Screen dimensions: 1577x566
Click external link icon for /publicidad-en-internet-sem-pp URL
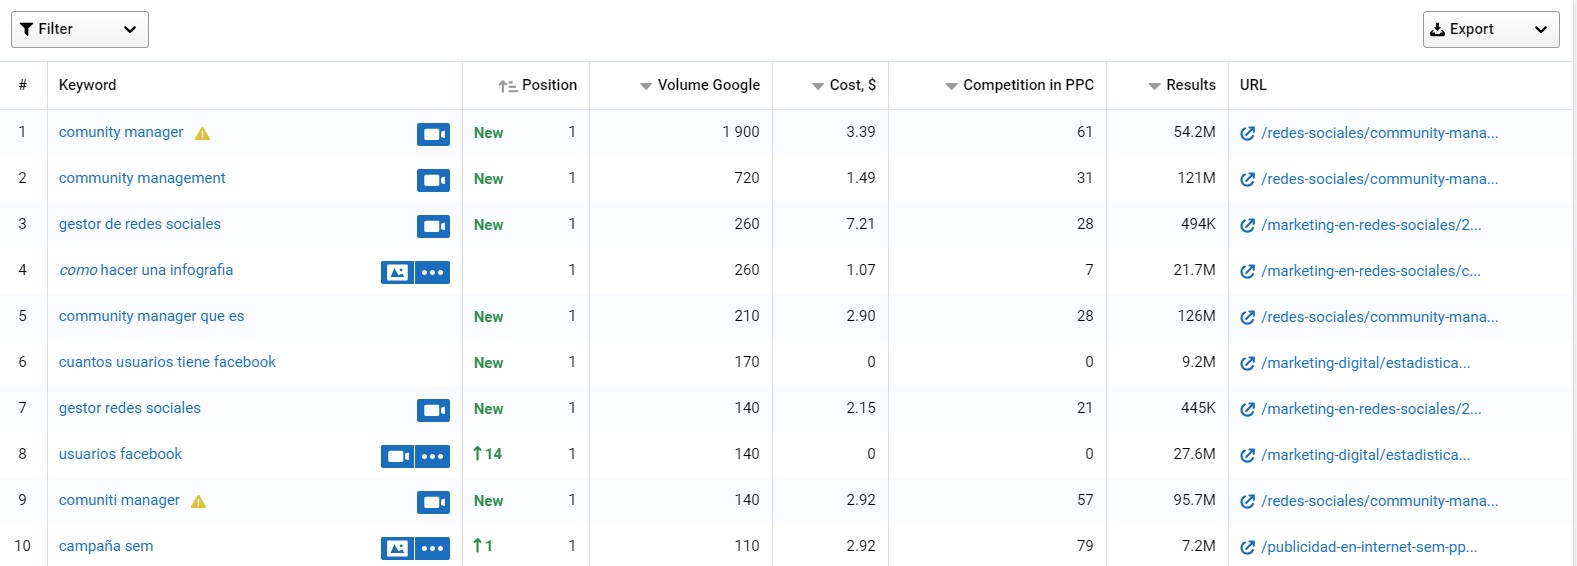1247,547
